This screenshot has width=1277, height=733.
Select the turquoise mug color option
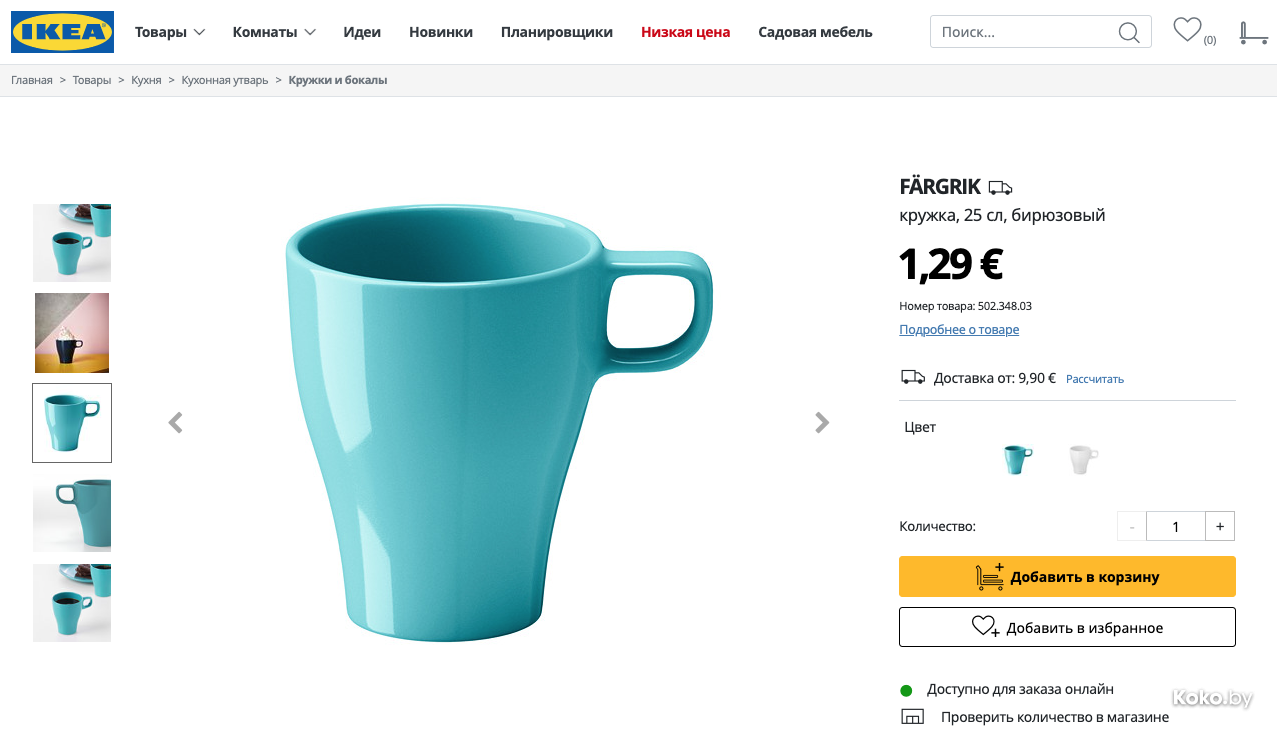(x=1017, y=460)
